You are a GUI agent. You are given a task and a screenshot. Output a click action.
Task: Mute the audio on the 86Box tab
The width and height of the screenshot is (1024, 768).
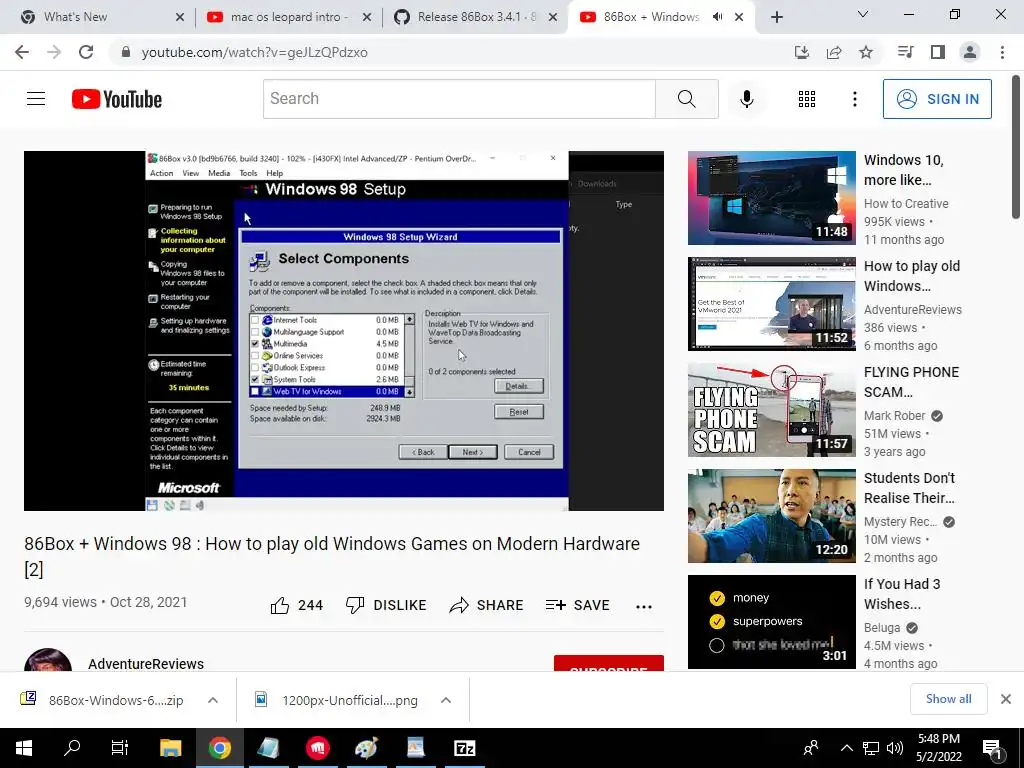[718, 17]
